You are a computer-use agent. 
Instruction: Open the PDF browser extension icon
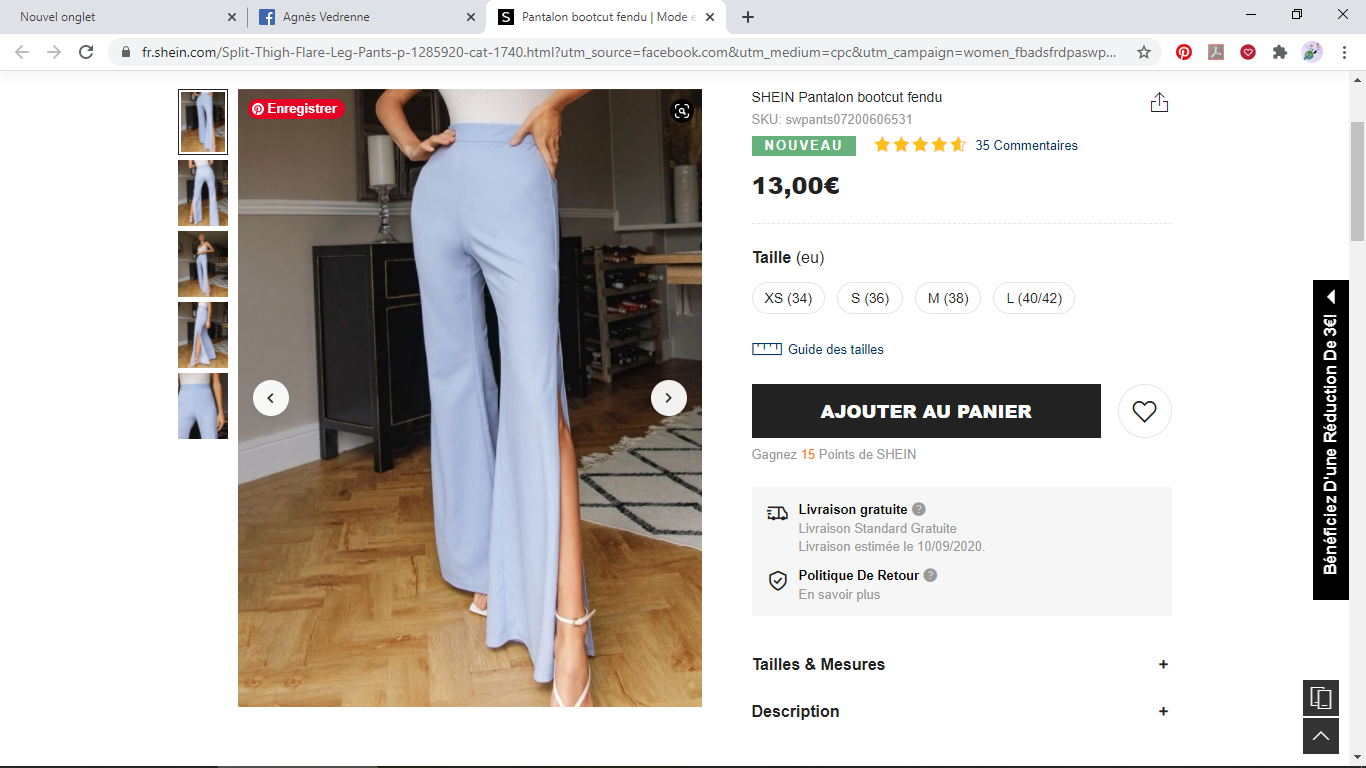pyautogui.click(x=1216, y=52)
